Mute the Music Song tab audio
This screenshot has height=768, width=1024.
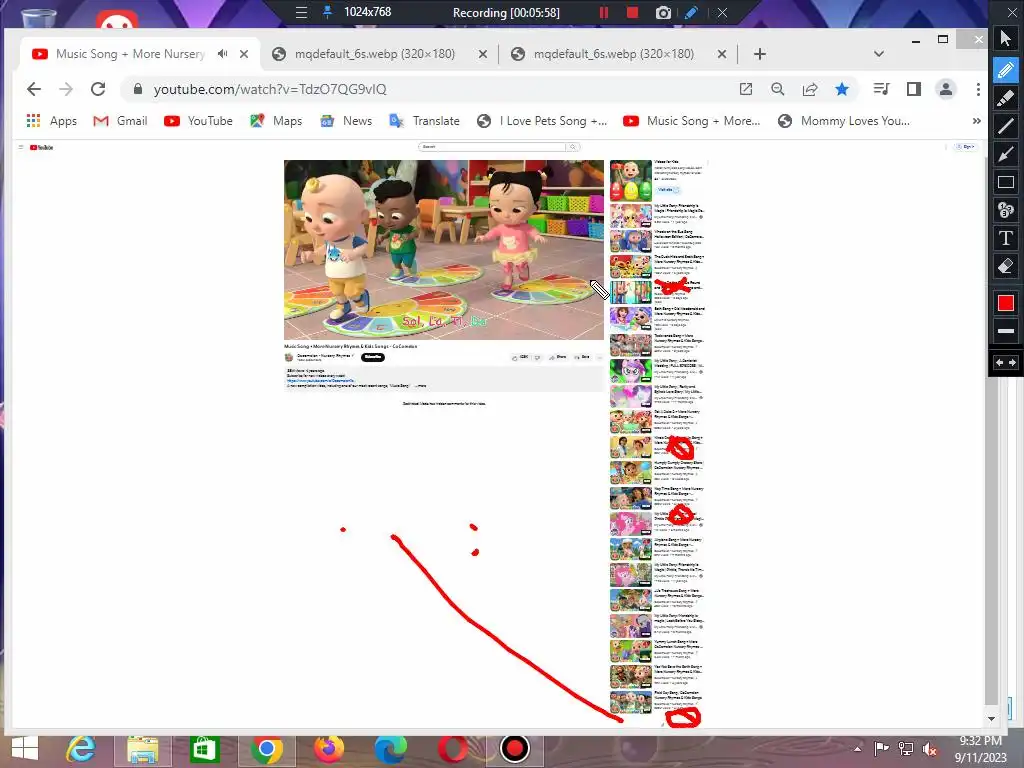pos(223,54)
